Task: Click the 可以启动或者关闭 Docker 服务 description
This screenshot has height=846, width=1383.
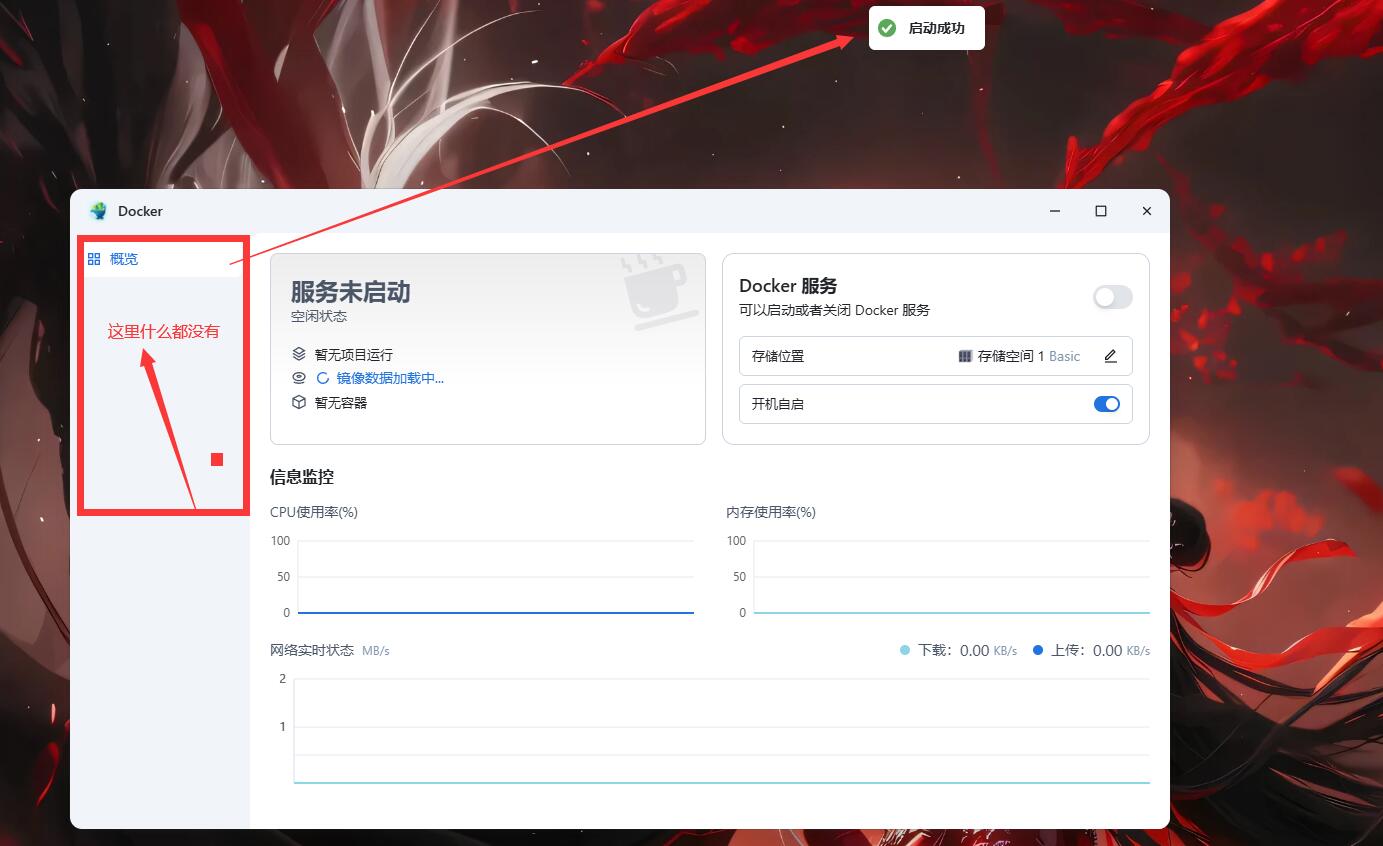Action: (834, 310)
